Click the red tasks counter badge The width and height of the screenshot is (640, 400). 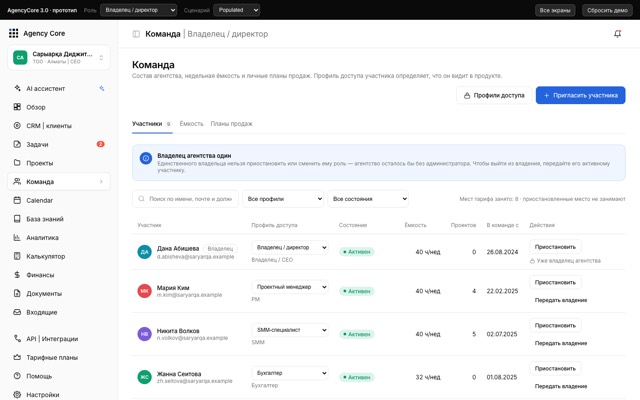coord(100,144)
